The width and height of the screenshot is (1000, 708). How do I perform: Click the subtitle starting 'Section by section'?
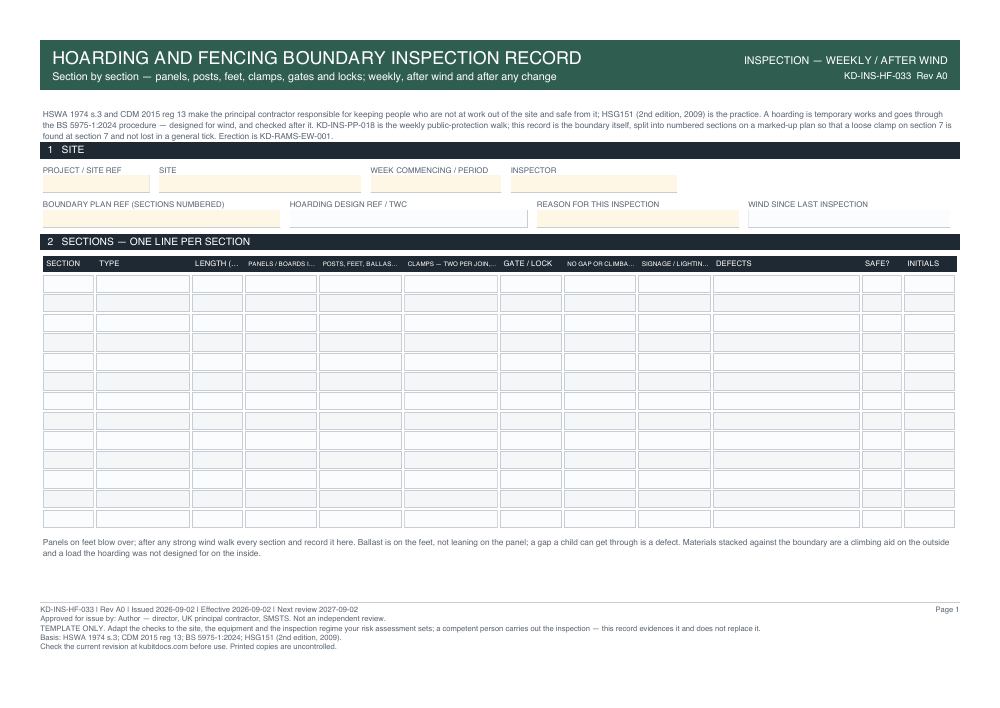(x=304, y=77)
